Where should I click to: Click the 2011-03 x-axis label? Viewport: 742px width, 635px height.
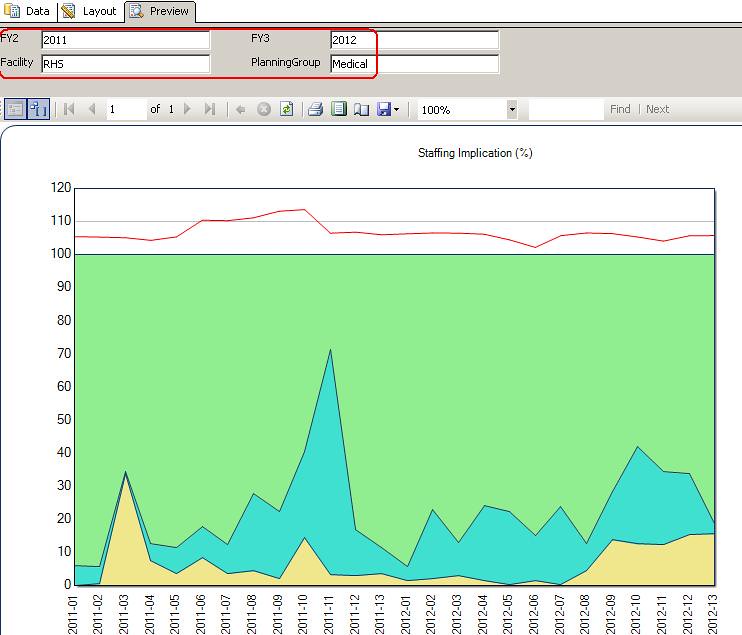pos(124,614)
